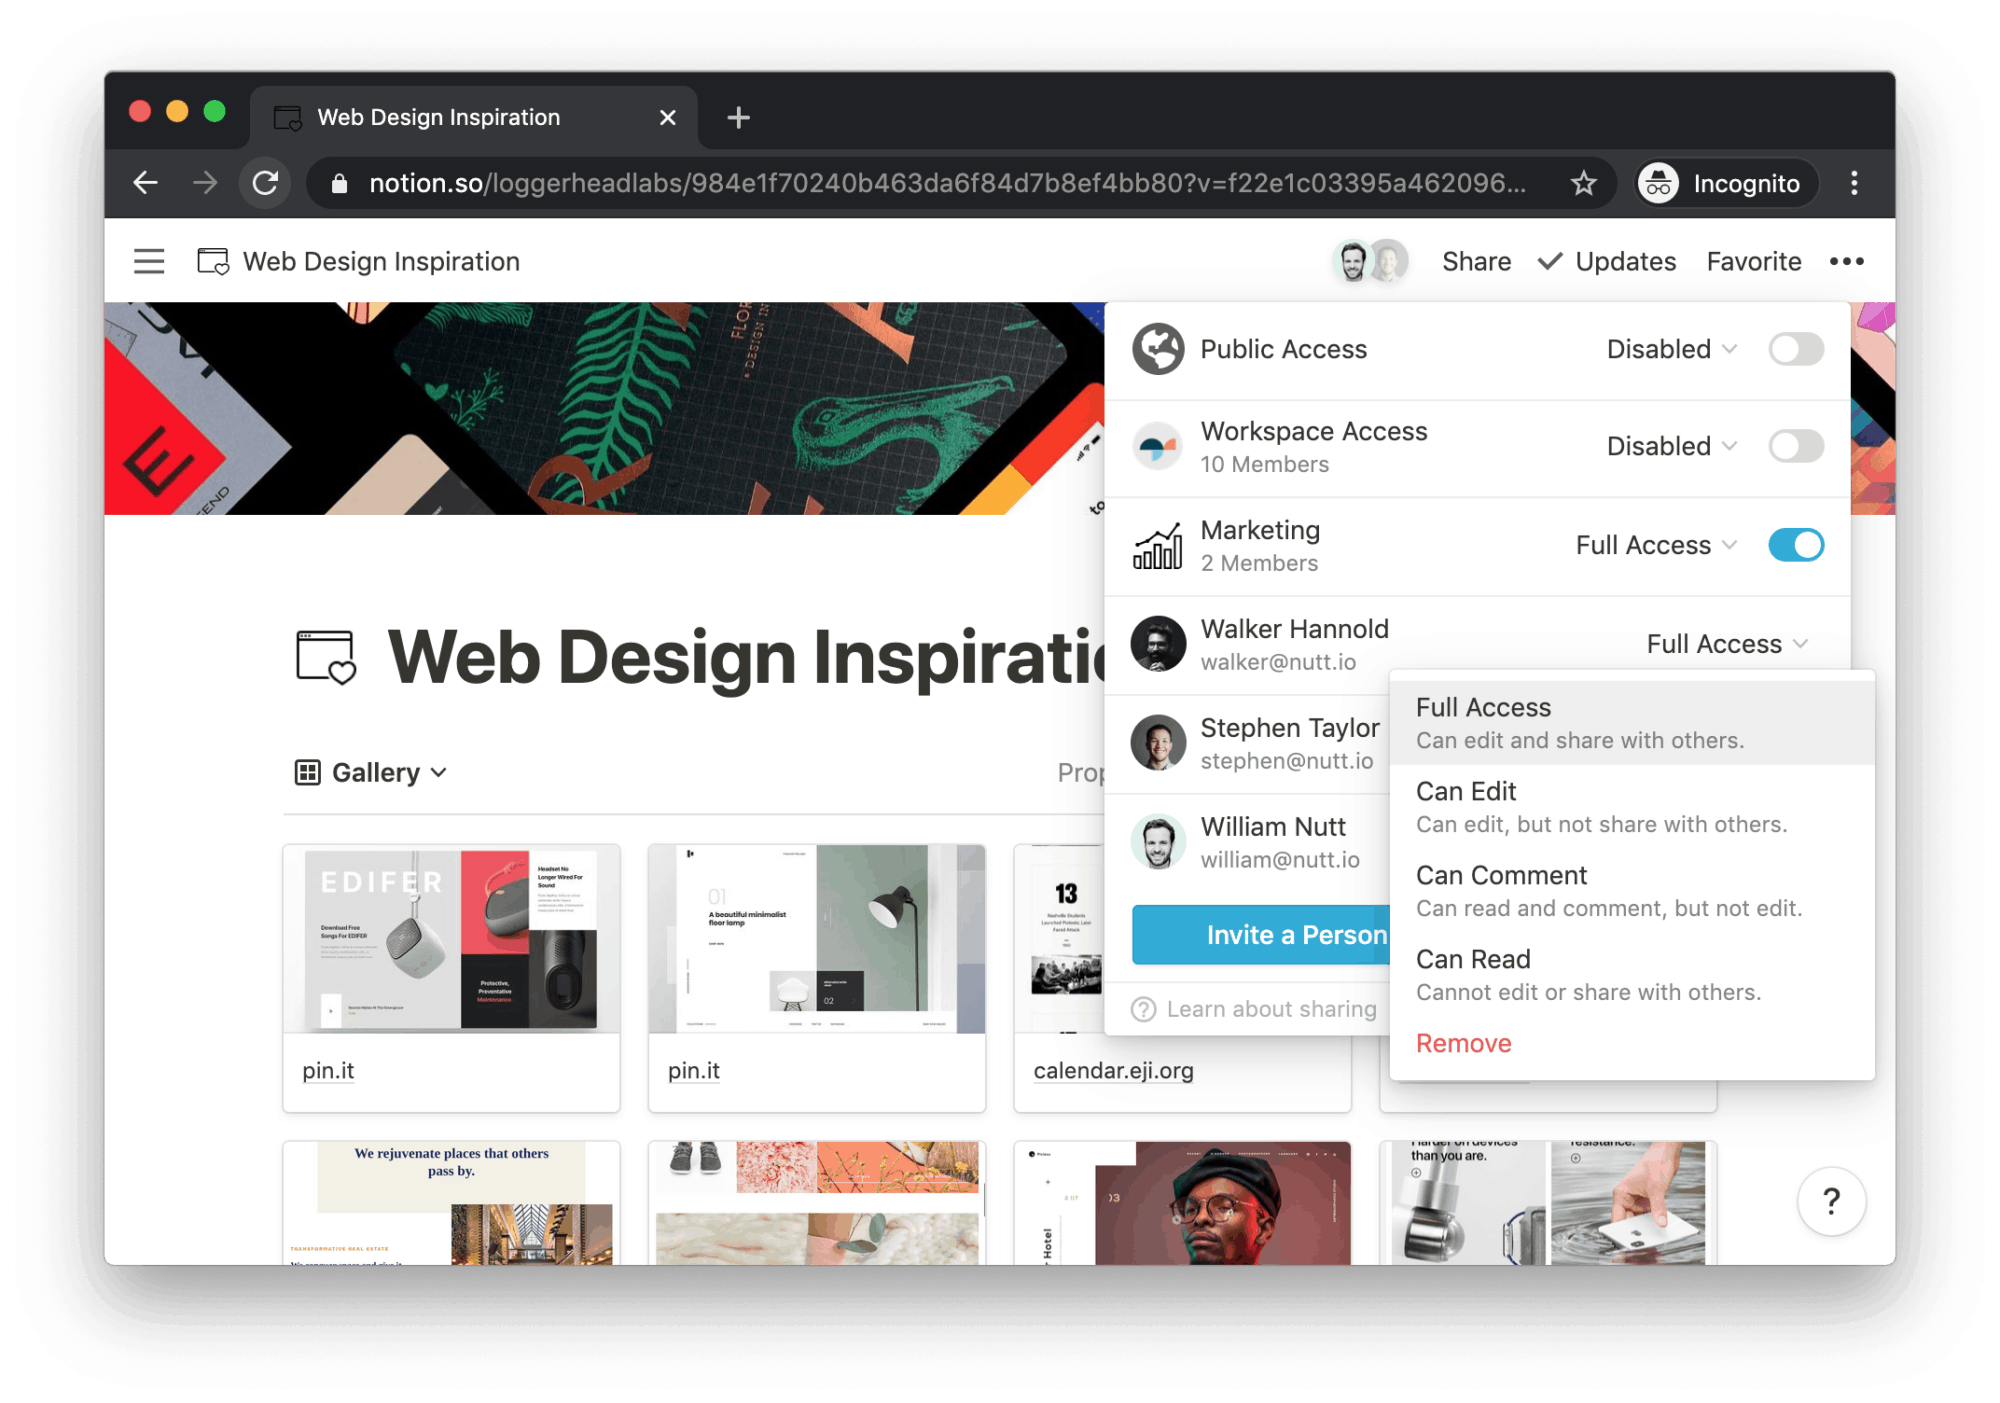This screenshot has height=1403, width=2000.
Task: Open the EDIFER pin.it gallery card
Action: click(x=451, y=977)
